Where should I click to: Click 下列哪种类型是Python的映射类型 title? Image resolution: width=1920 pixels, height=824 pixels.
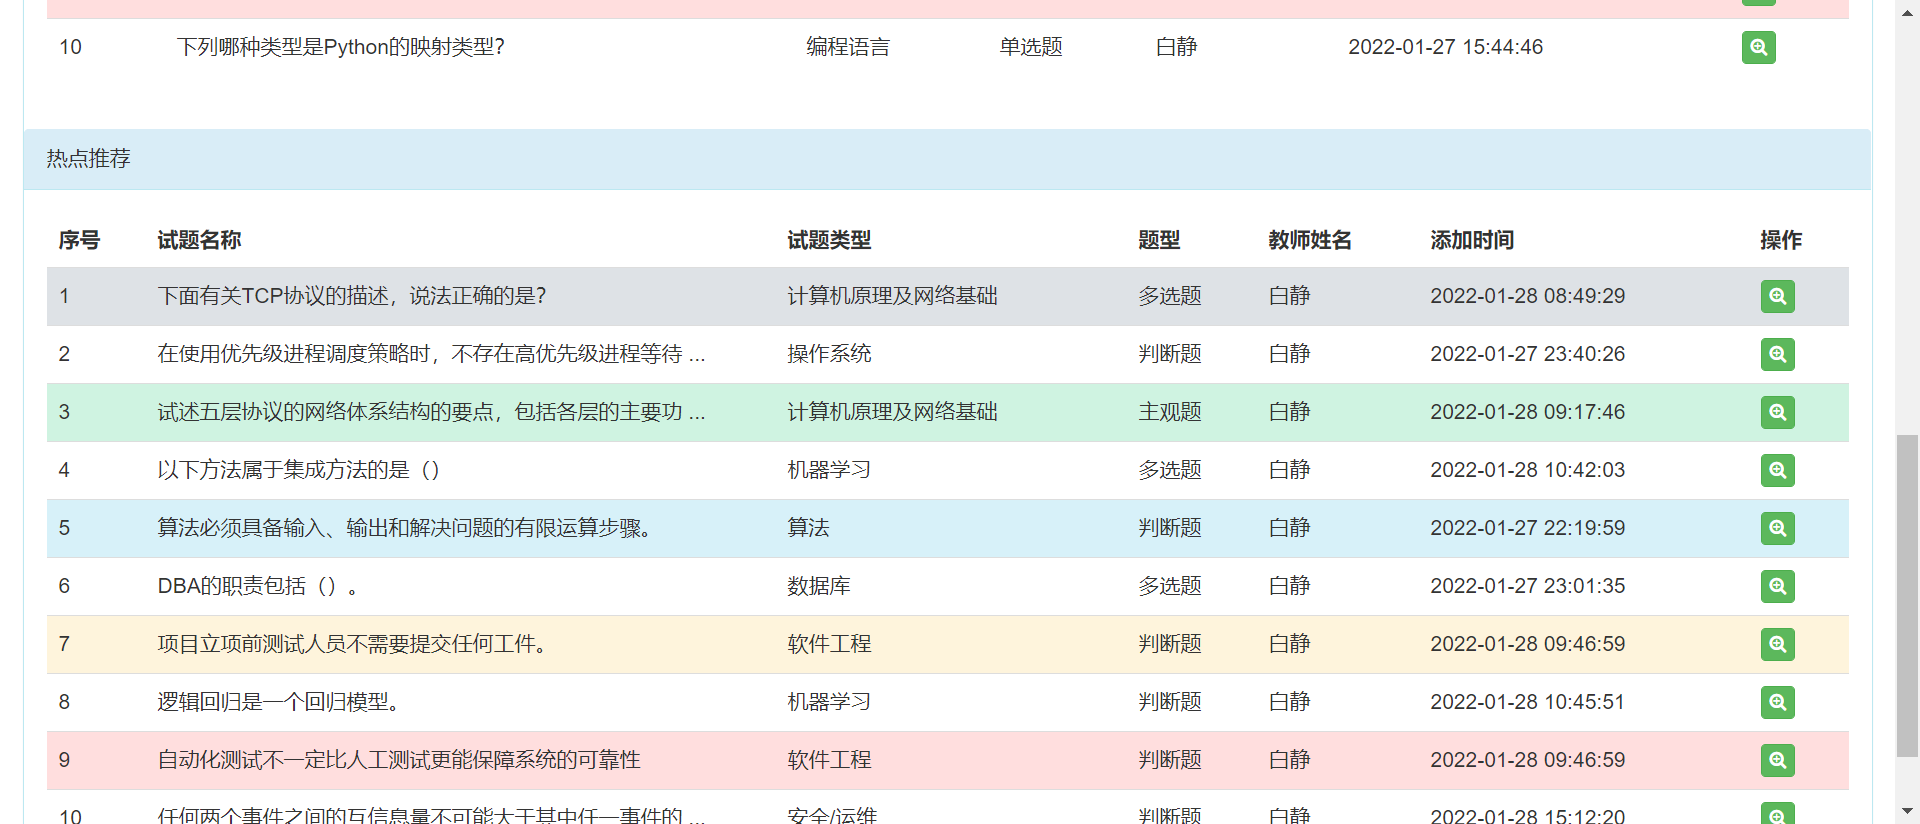coord(341,47)
